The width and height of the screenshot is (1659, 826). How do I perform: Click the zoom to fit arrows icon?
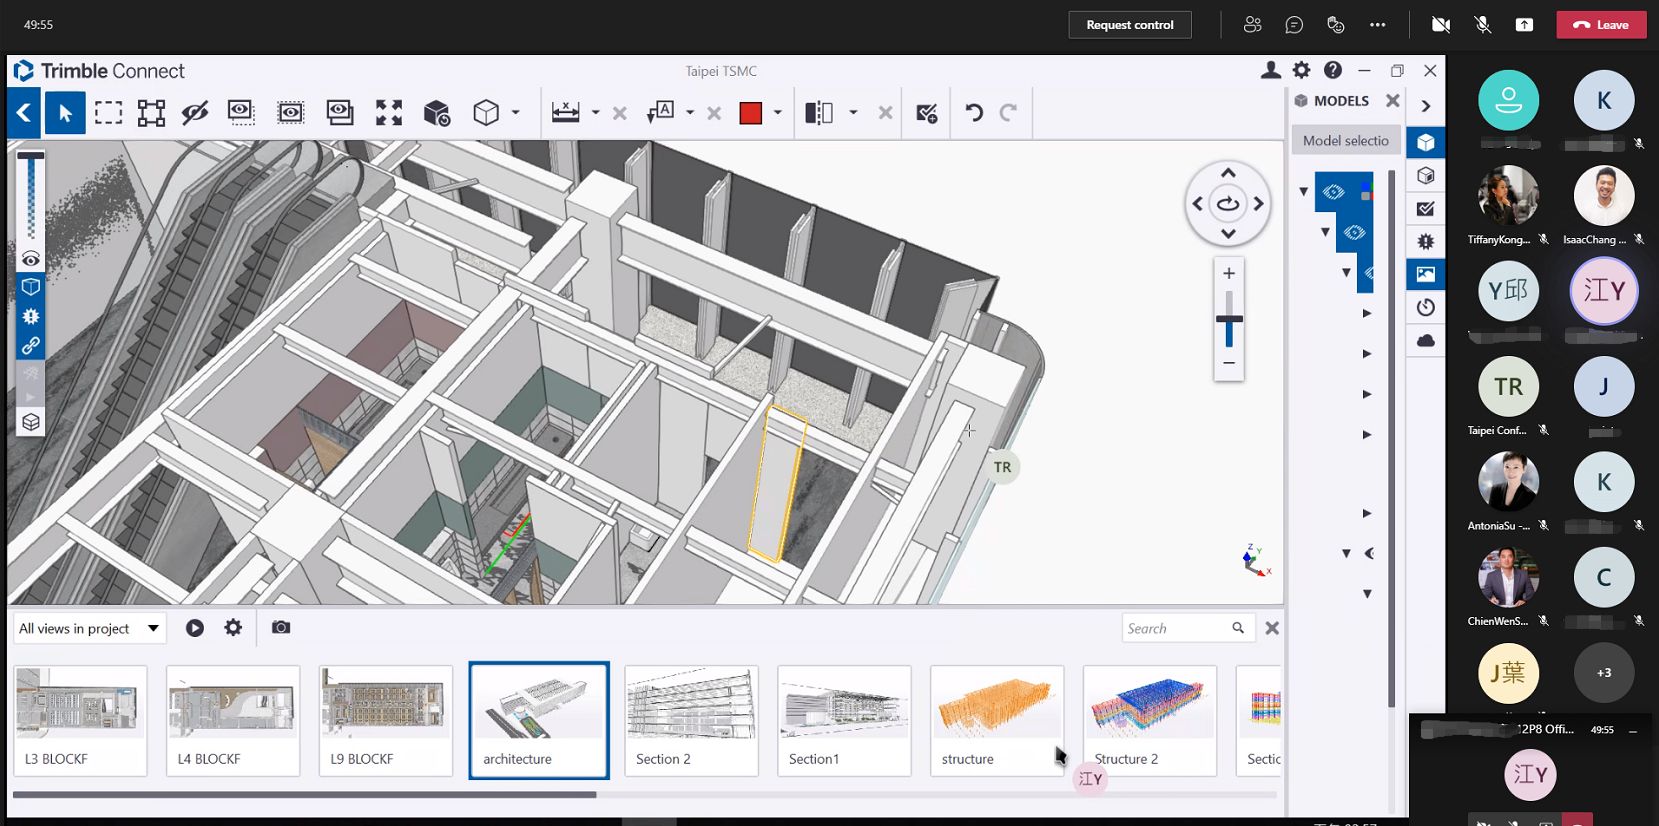click(x=389, y=113)
